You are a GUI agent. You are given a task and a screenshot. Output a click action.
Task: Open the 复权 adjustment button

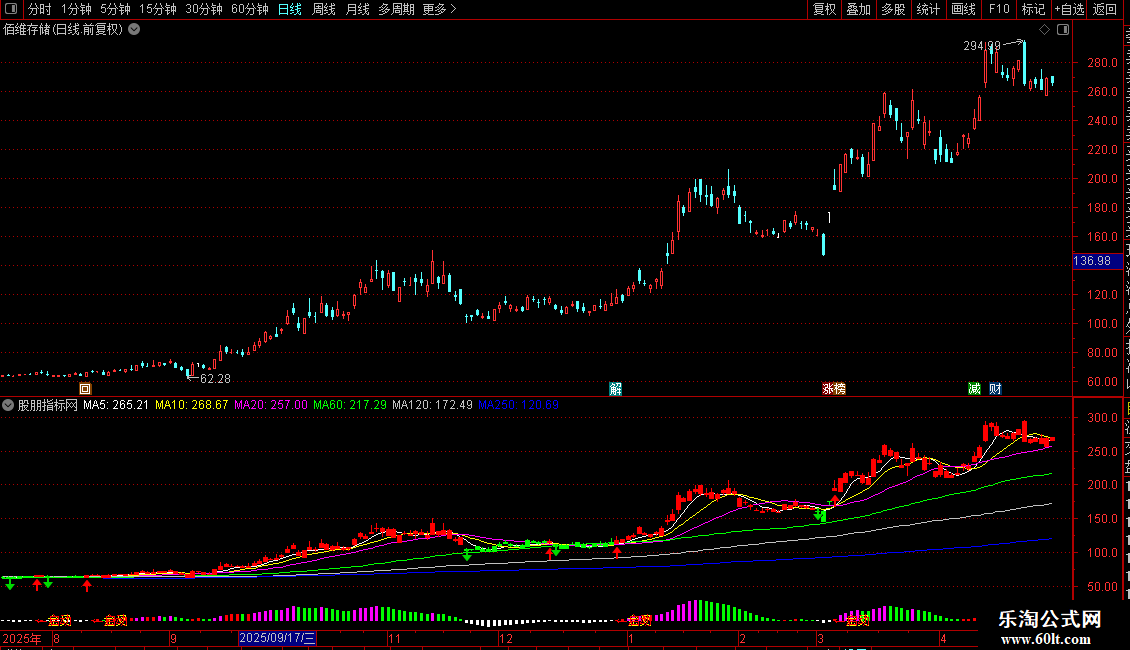[x=824, y=9]
